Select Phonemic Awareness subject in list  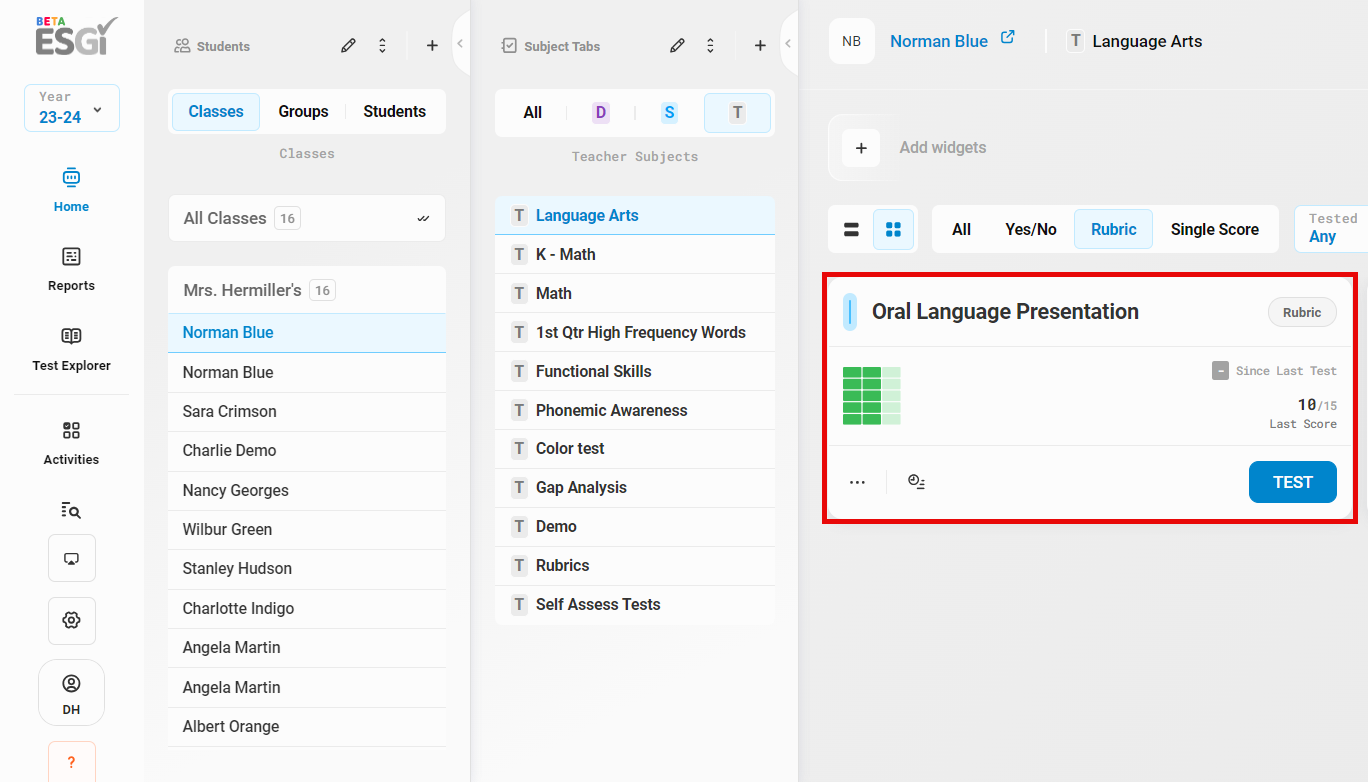point(611,410)
